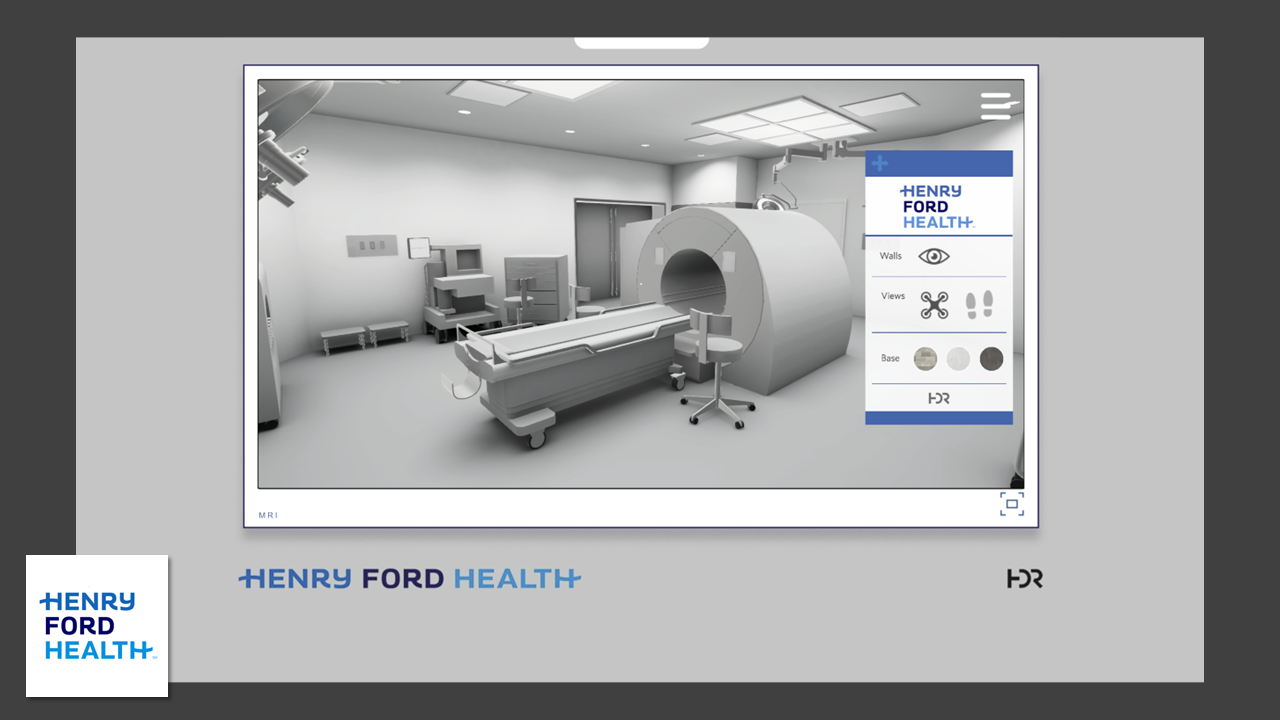The height and width of the screenshot is (720, 1280).
Task: Click the white tab handle at top
Action: [641, 43]
